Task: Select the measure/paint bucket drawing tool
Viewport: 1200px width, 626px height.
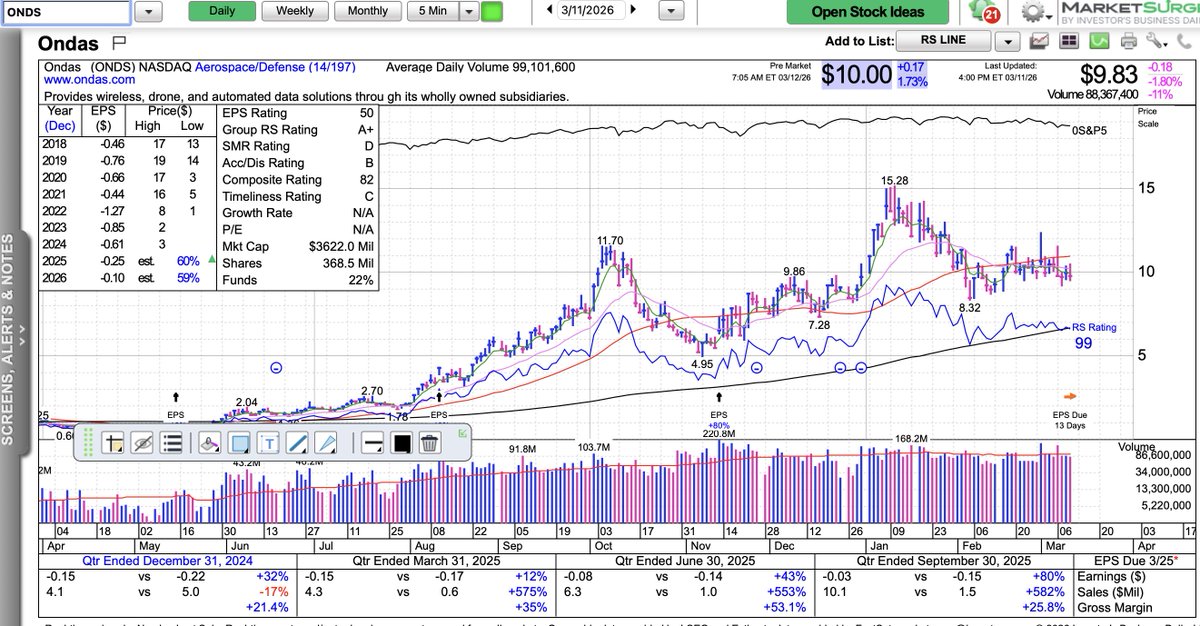Action: [209, 442]
